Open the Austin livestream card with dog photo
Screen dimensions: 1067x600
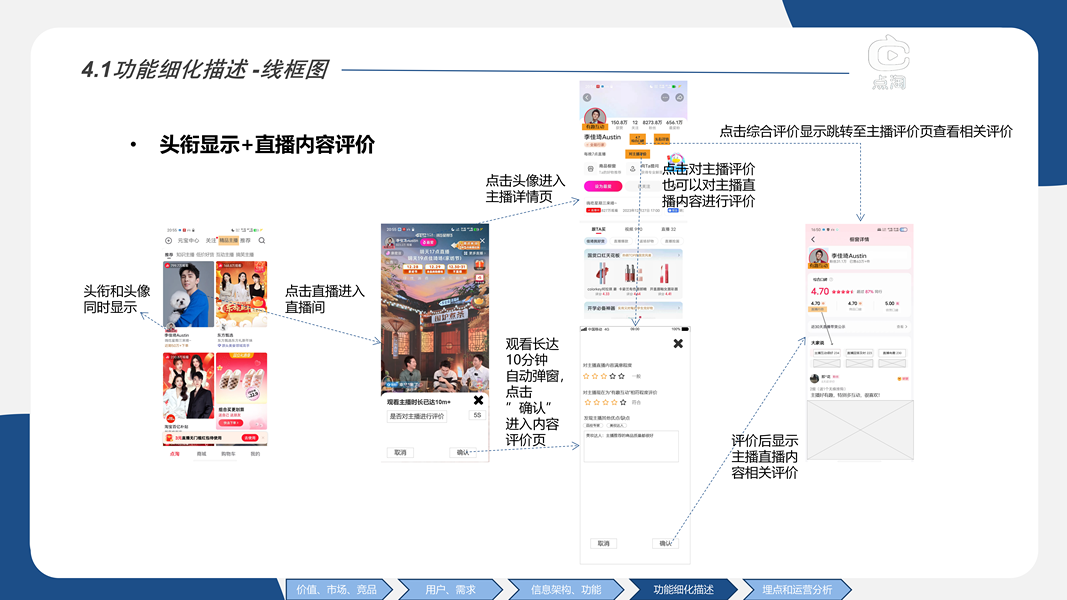click(188, 294)
